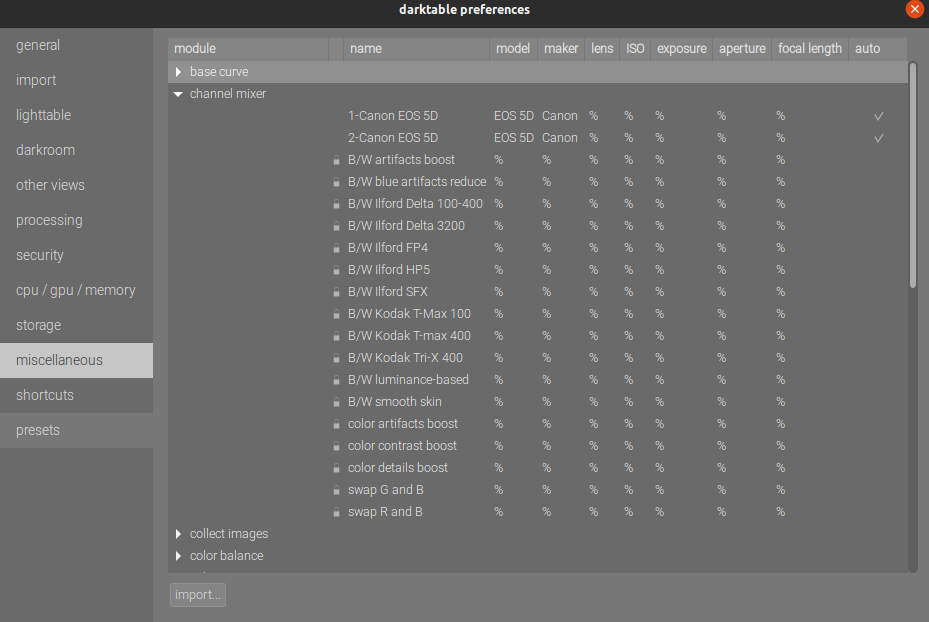Open the general preferences tab

click(76, 45)
